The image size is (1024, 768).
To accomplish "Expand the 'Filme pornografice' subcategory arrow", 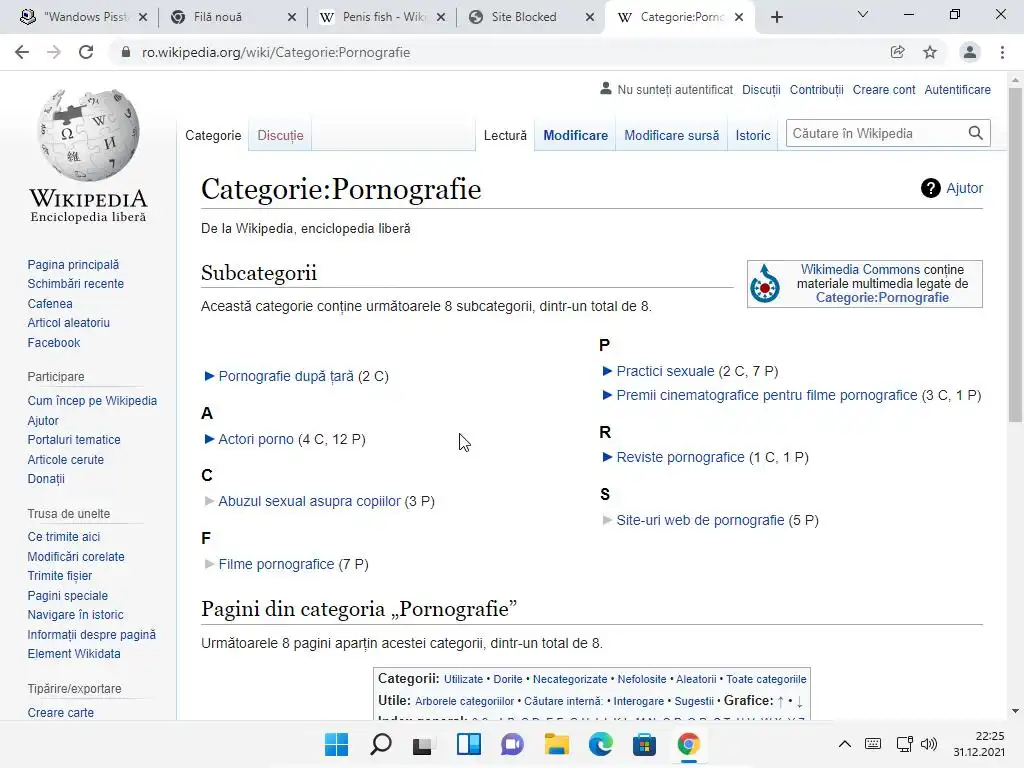I will point(210,564).
